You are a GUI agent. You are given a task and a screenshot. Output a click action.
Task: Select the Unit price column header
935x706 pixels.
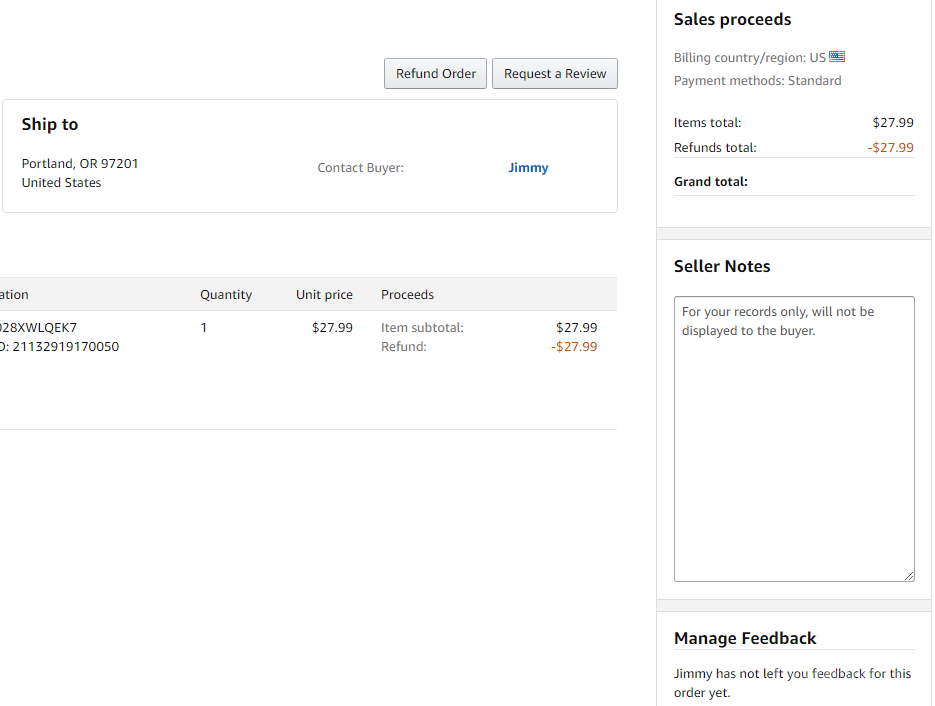point(324,295)
